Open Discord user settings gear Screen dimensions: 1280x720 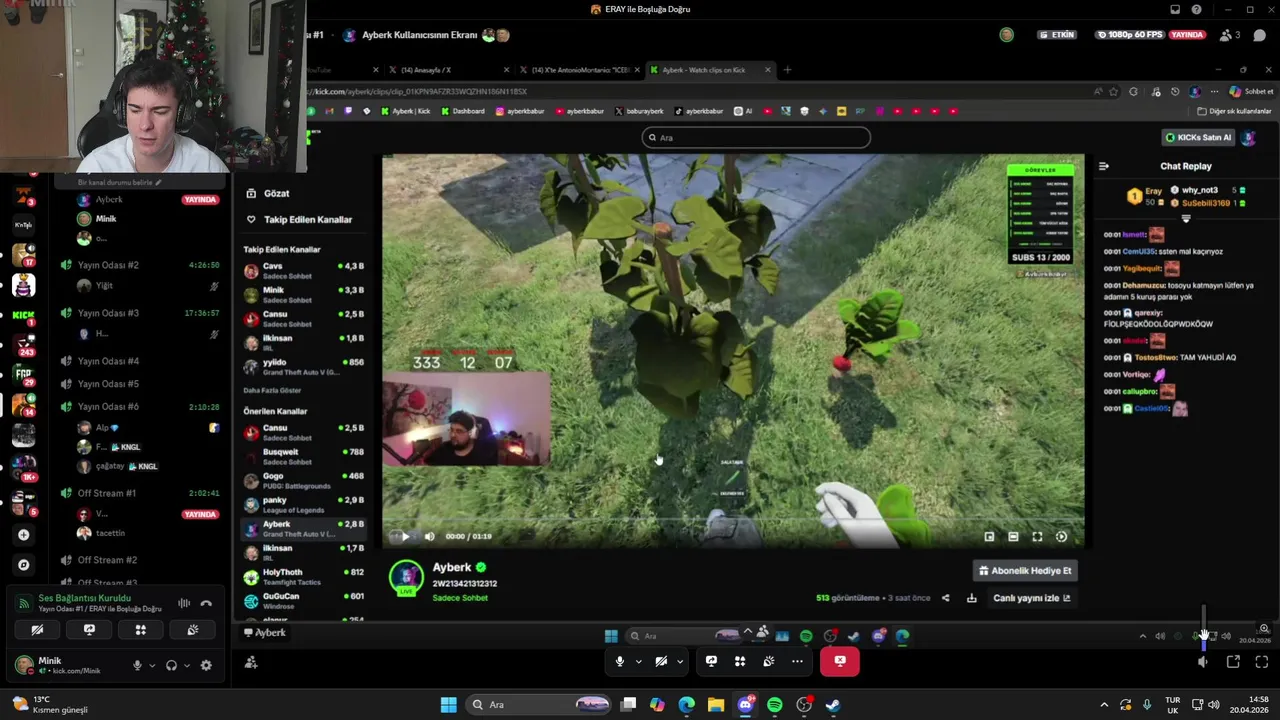206,665
